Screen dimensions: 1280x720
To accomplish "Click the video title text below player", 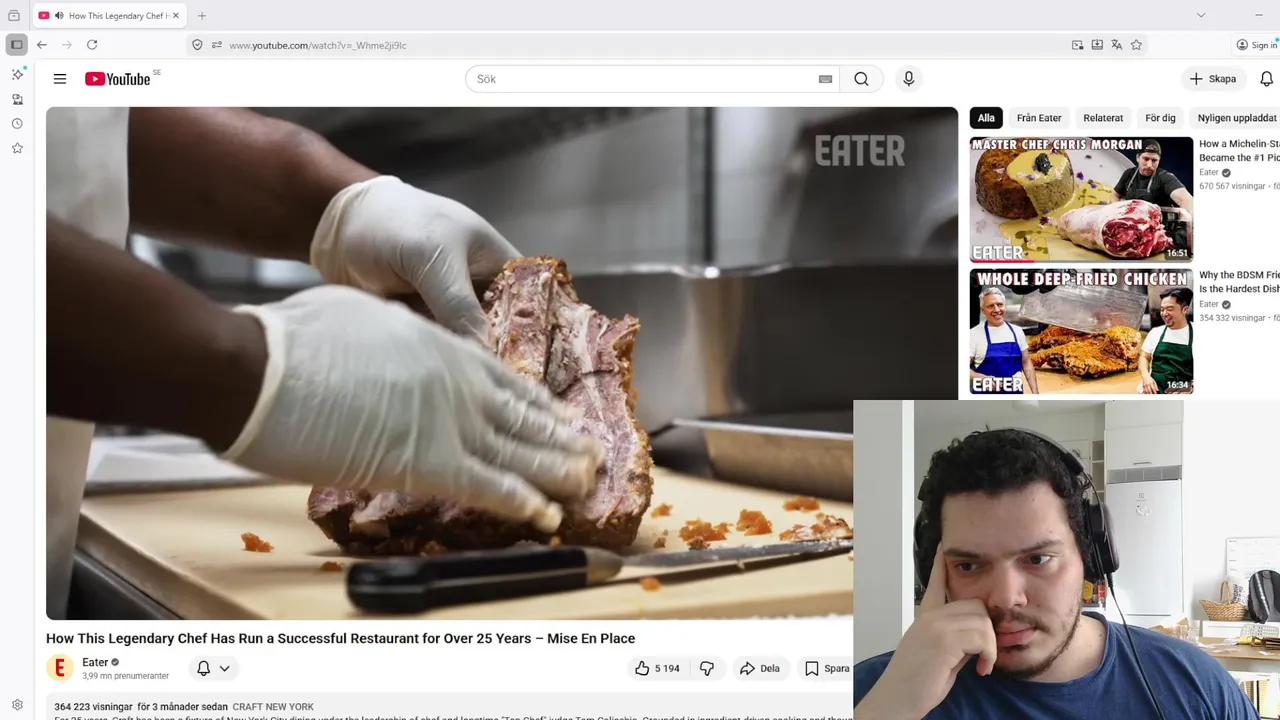I will [340, 638].
